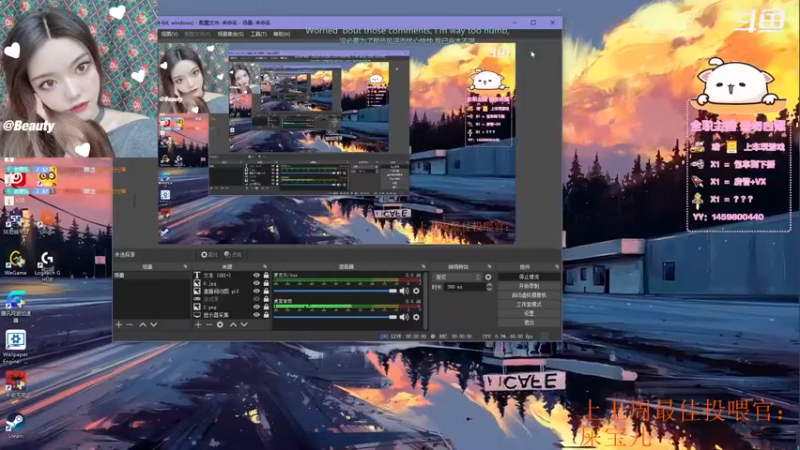Open the 工具(T) menu

[258, 34]
